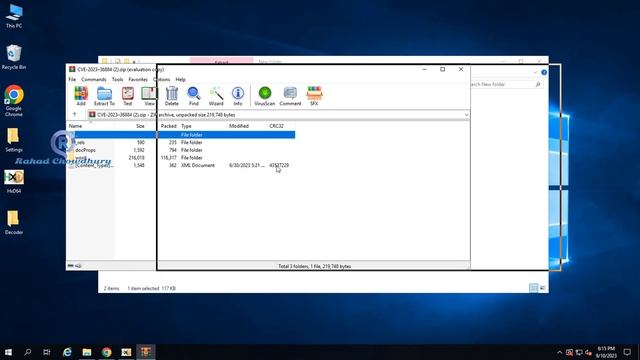
Task: Sort by the CRC32 column header
Action: pos(276,126)
